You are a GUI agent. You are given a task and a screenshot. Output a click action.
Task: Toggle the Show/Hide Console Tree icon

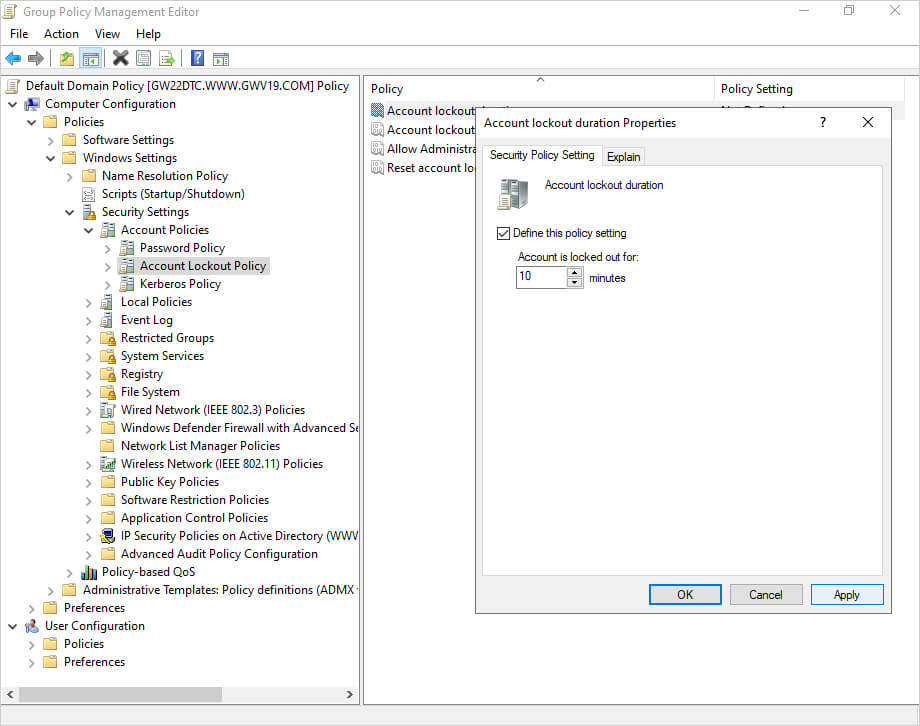click(90, 59)
